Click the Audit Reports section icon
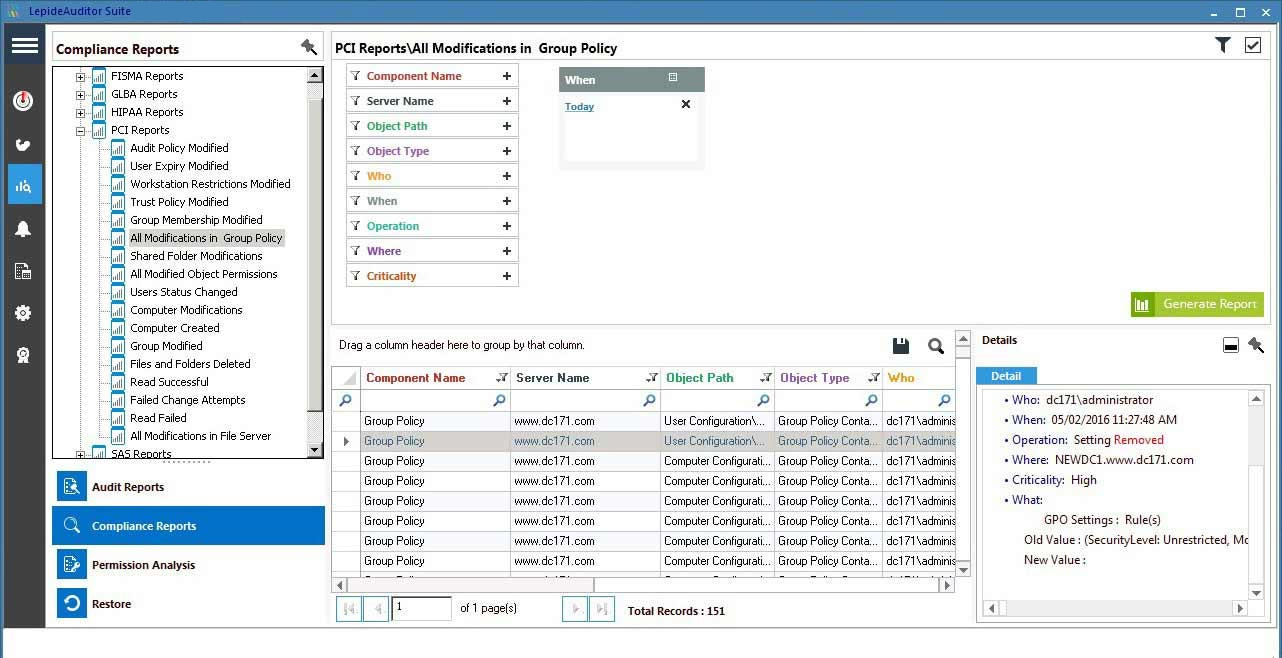1282x658 pixels. click(72, 487)
